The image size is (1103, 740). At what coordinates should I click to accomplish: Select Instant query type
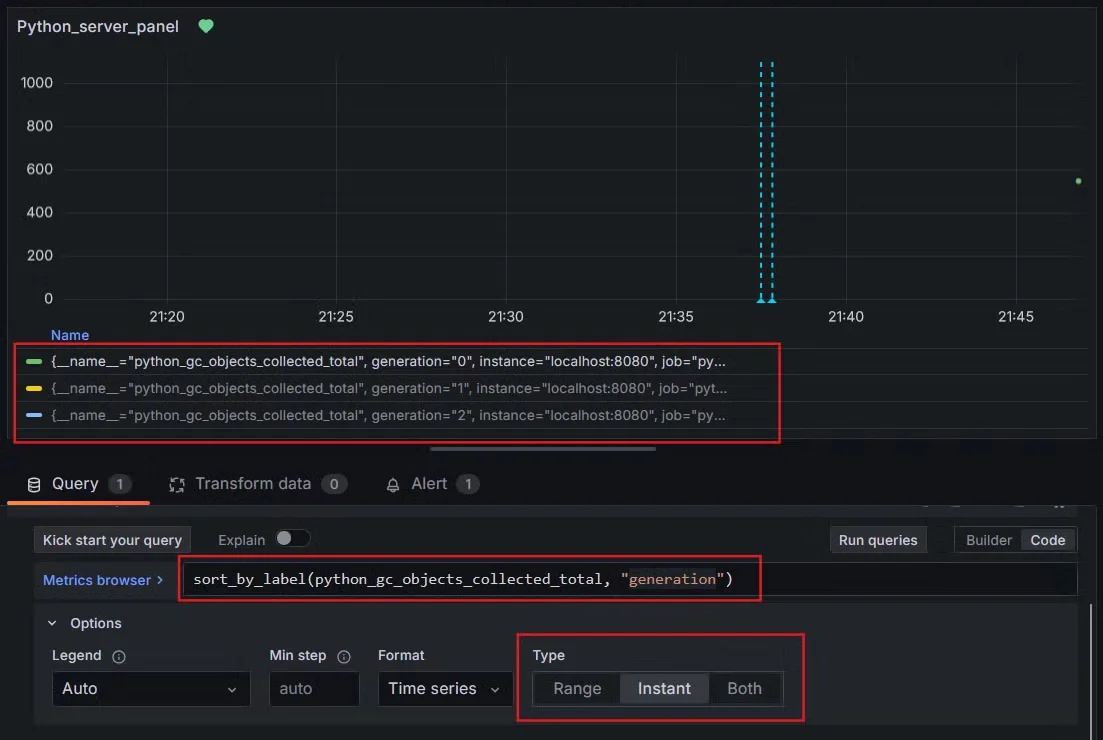point(664,689)
